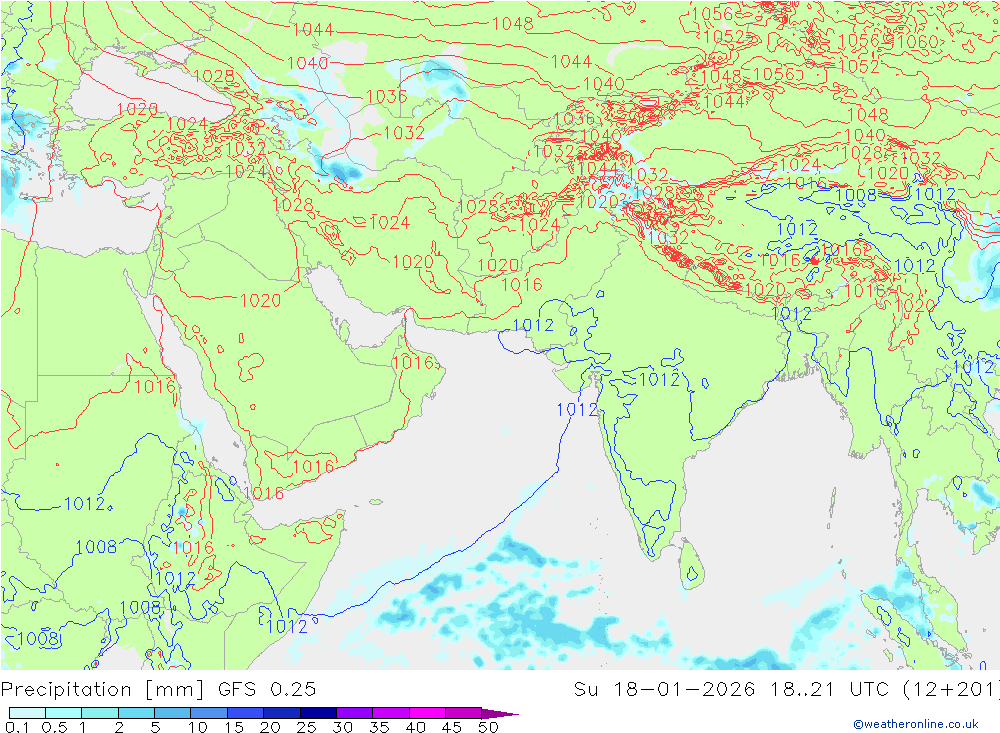Click the '1060' isobar label
This screenshot has height=733, width=1000.
[916, 42]
